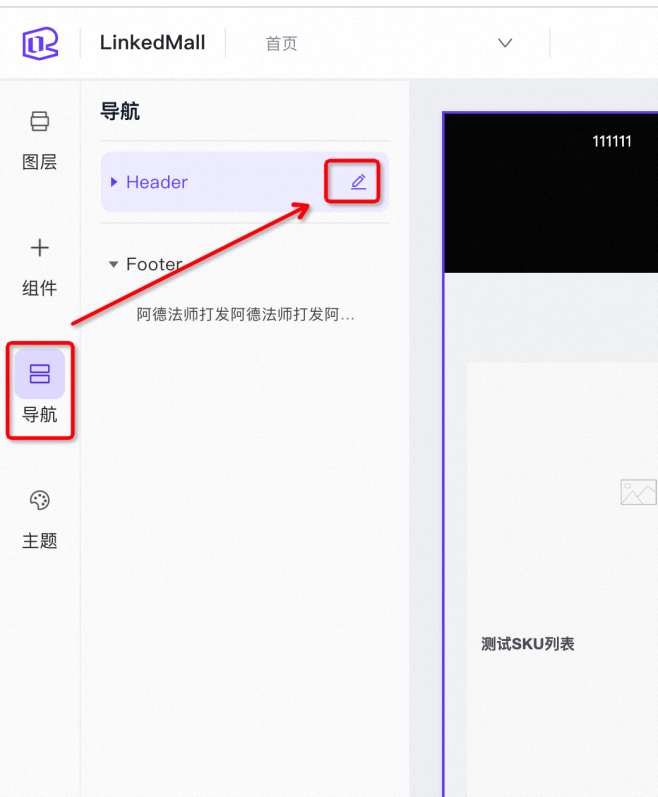
Task: Click the LinkedMall logo icon
Action: pyautogui.click(x=40, y=44)
